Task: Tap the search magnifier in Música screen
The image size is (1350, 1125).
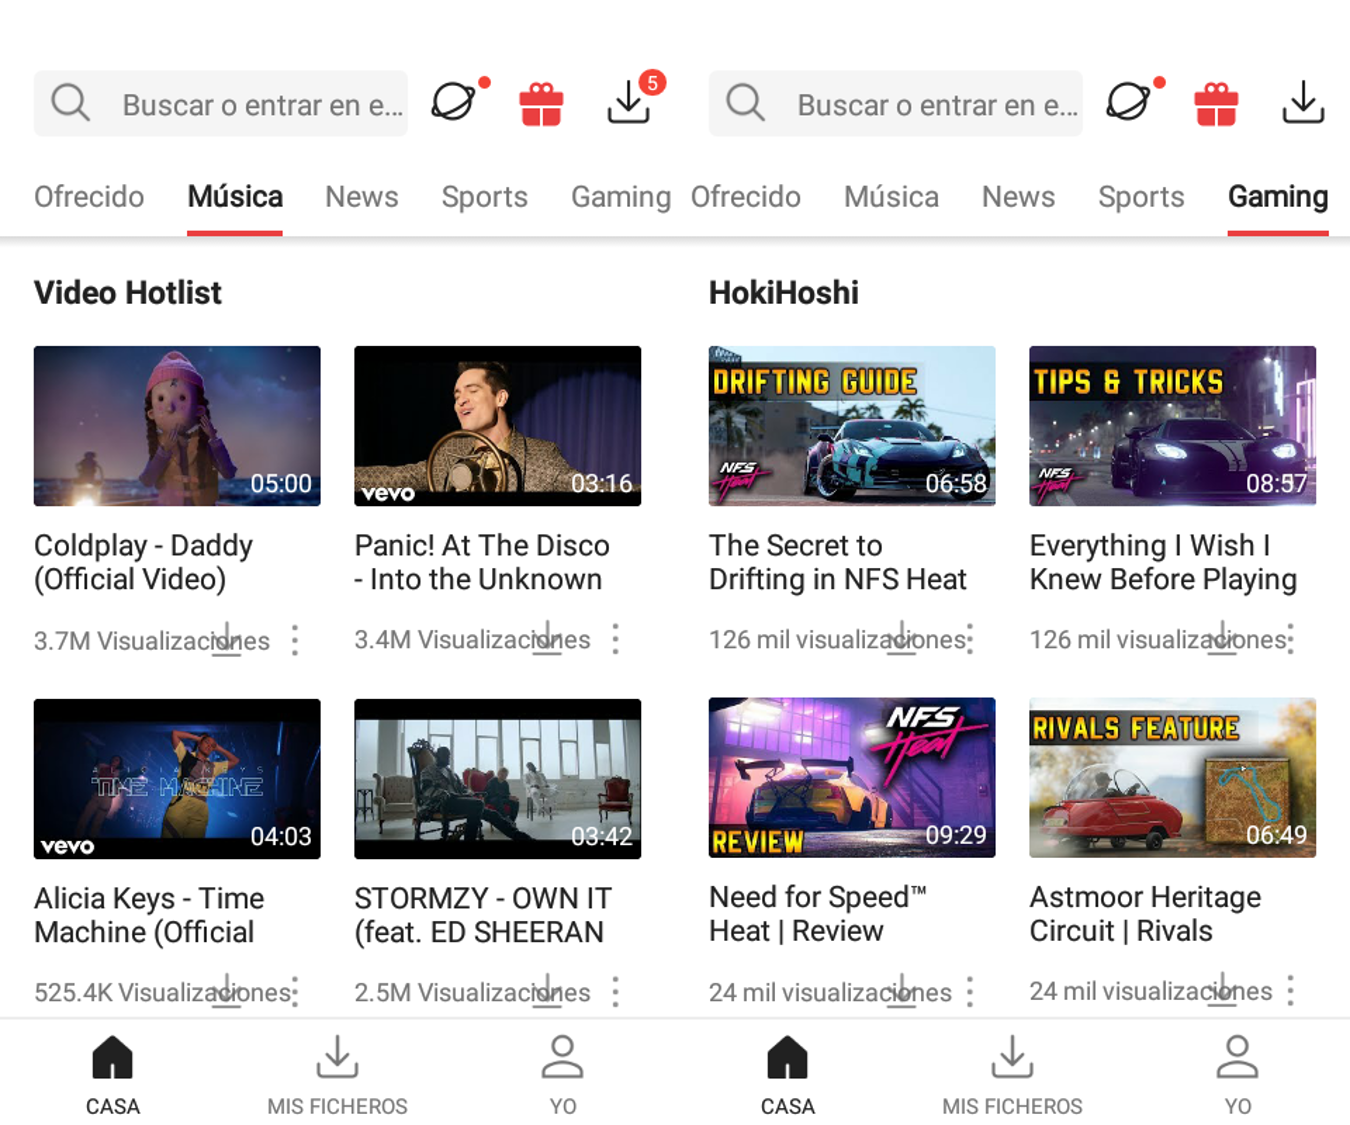Action: click(70, 103)
